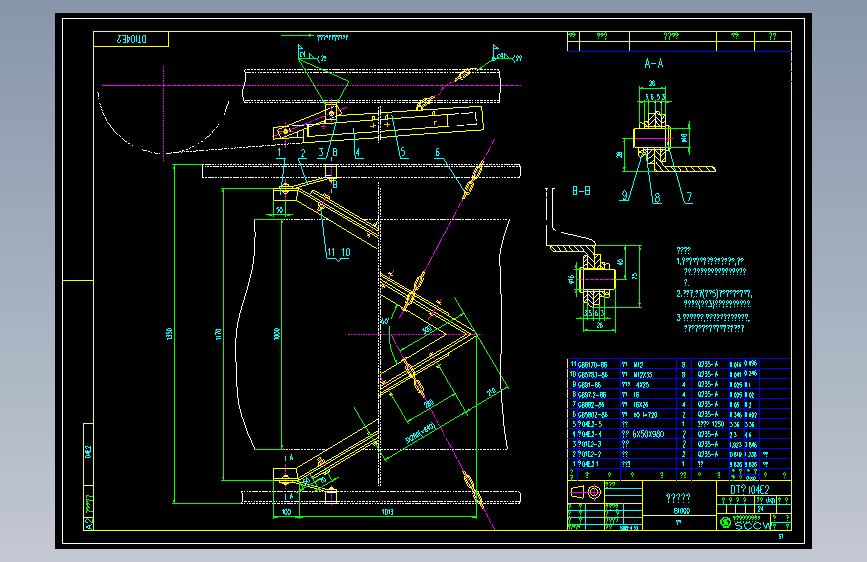867x562 pixels.
Task: Click balloon 7 under the A-A section
Action: [689, 197]
